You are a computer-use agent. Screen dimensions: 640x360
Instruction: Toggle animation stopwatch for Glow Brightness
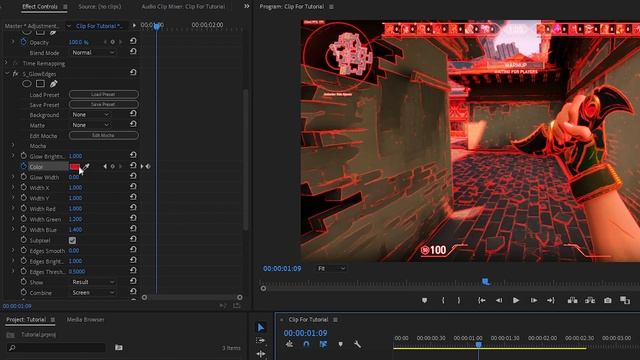coord(23,156)
